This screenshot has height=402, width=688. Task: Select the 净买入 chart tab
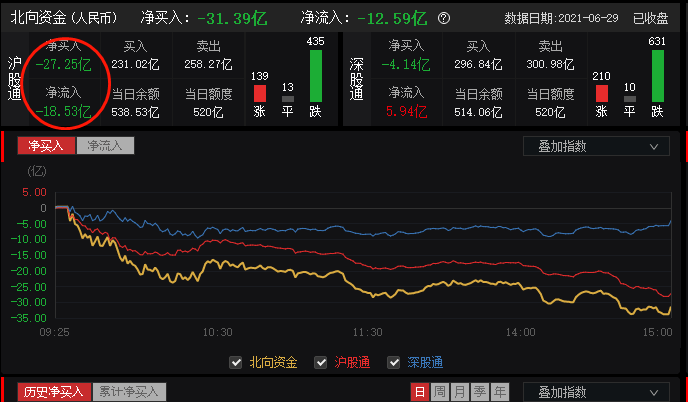tap(46, 146)
